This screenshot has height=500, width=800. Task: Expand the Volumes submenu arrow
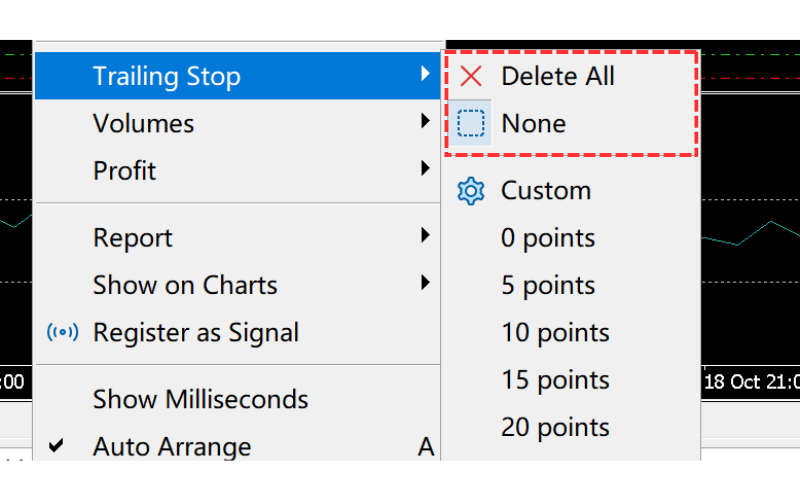pyautogui.click(x=426, y=123)
